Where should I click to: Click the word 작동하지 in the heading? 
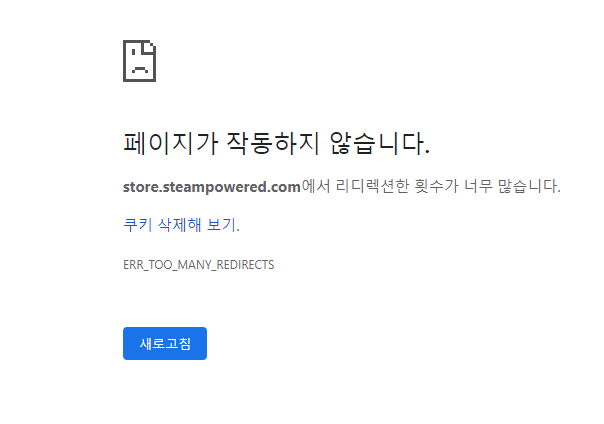coord(273,143)
